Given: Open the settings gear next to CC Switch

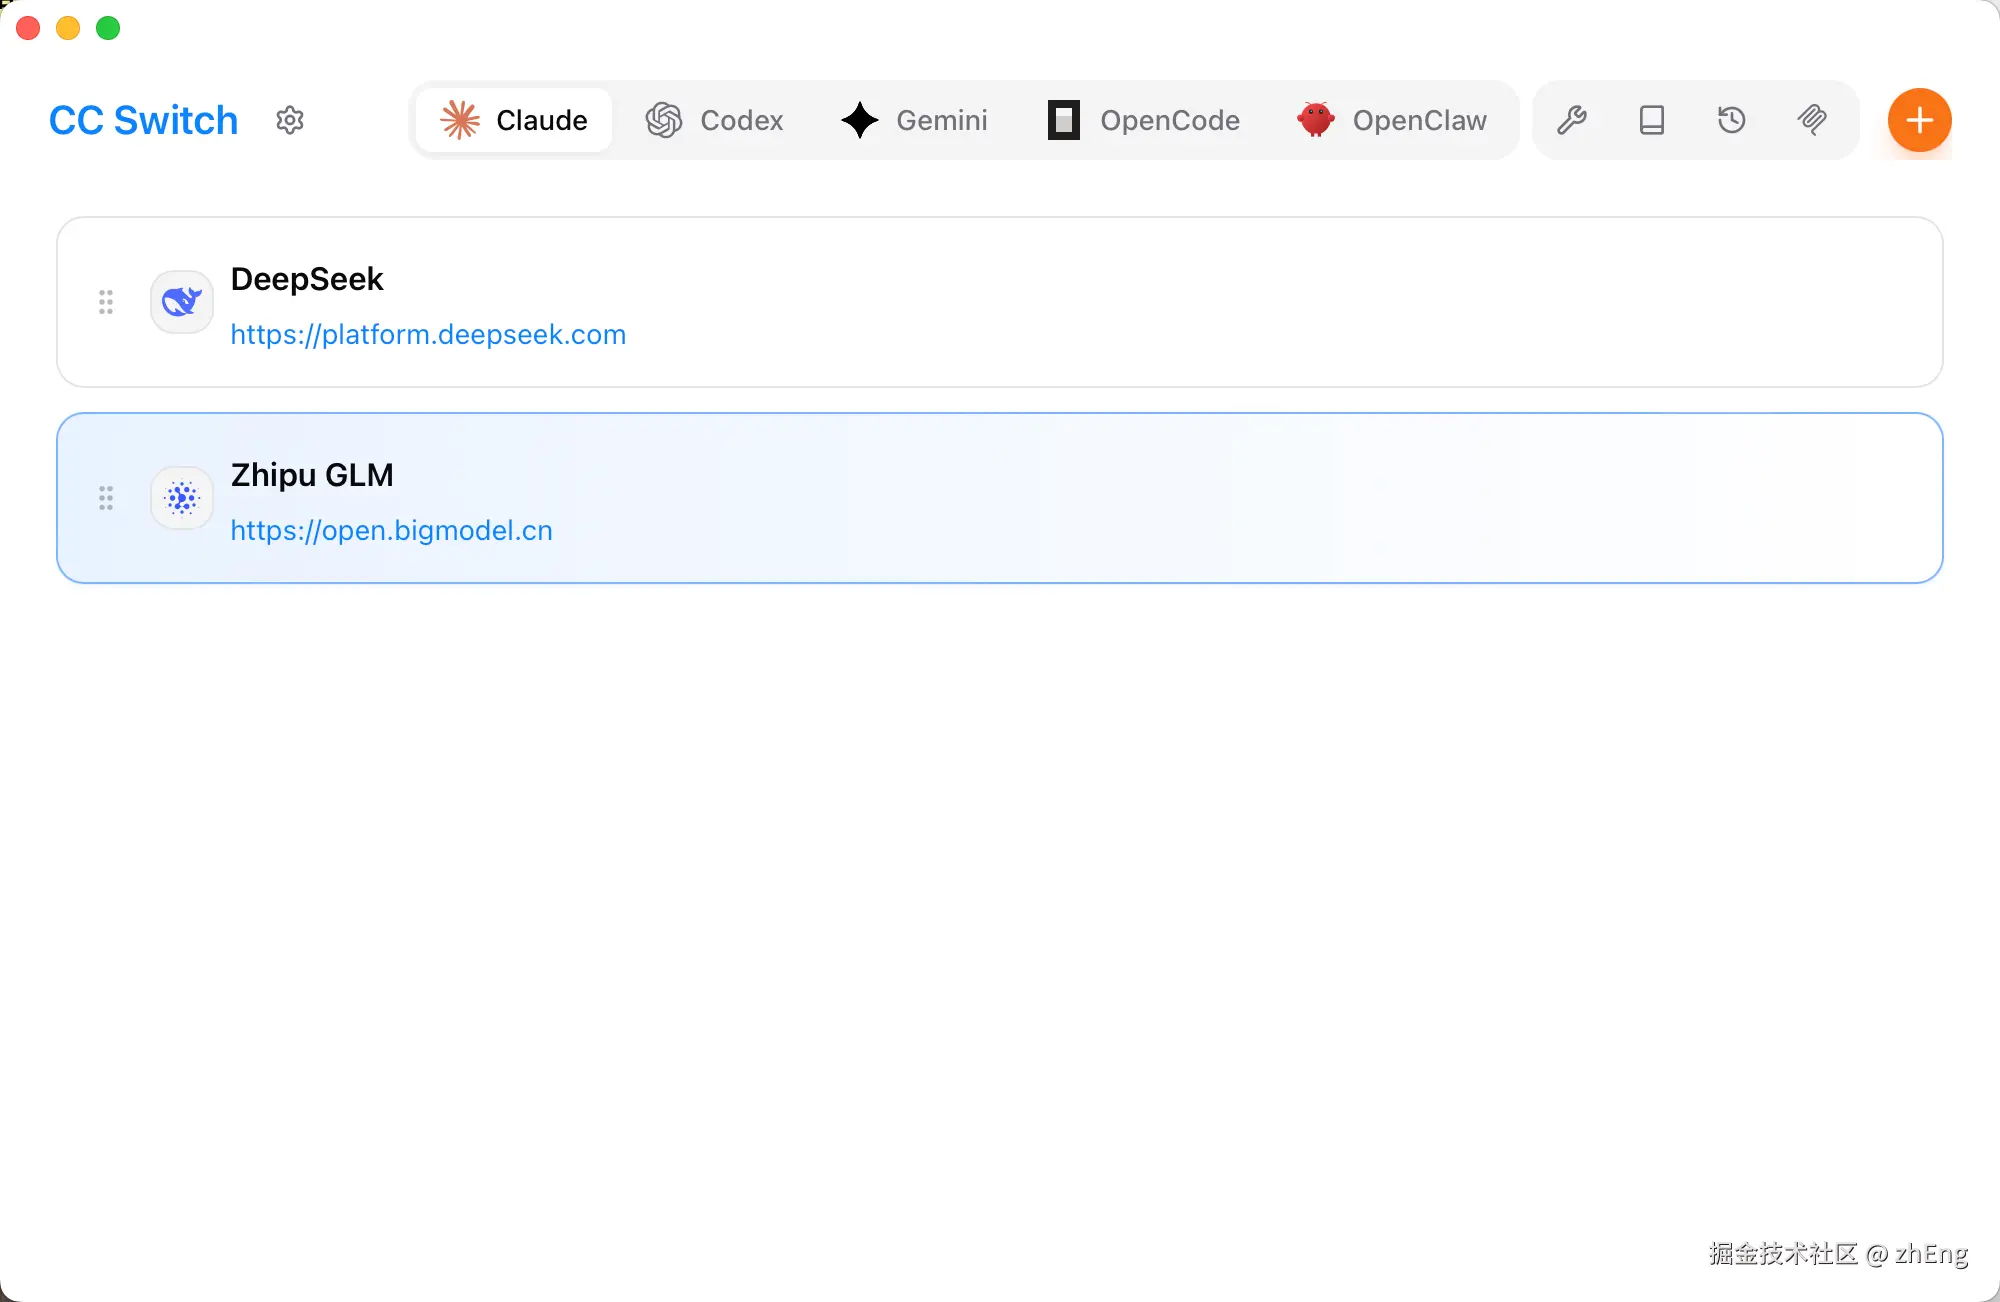Looking at the screenshot, I should coord(290,120).
